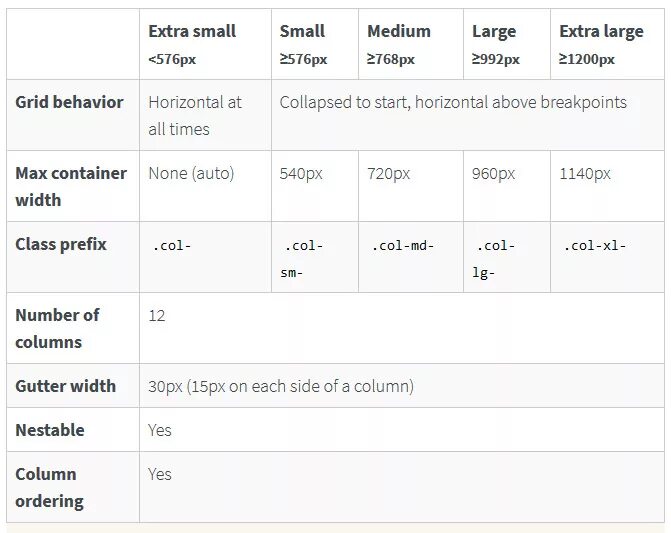The image size is (671, 533).
Task: Click the Nestable row's Yes value
Action: pyautogui.click(x=160, y=430)
